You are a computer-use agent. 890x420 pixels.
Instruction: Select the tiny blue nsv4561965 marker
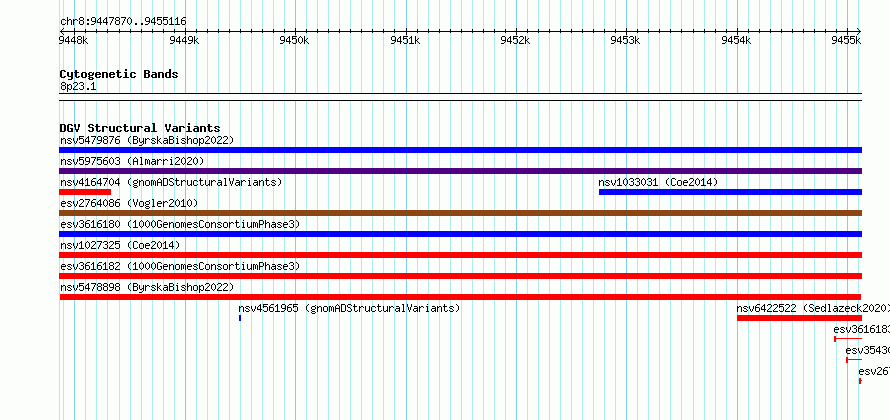point(240,318)
